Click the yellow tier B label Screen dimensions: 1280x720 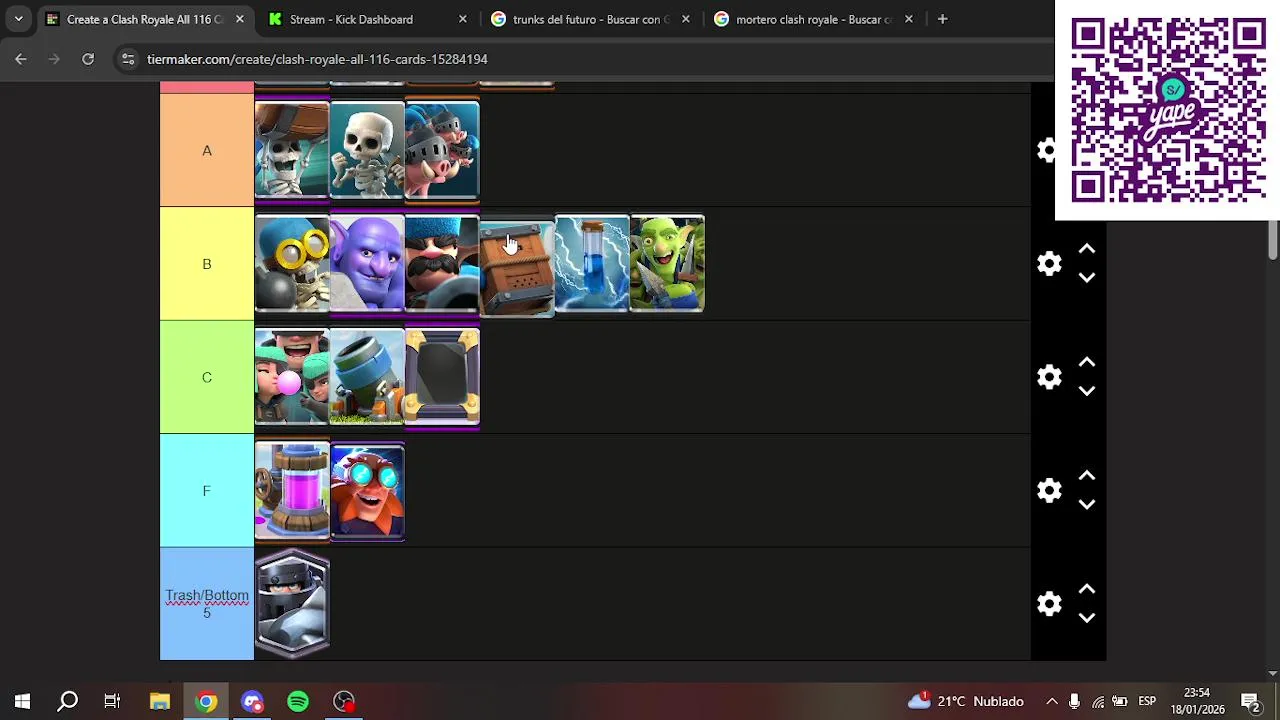[x=207, y=264]
